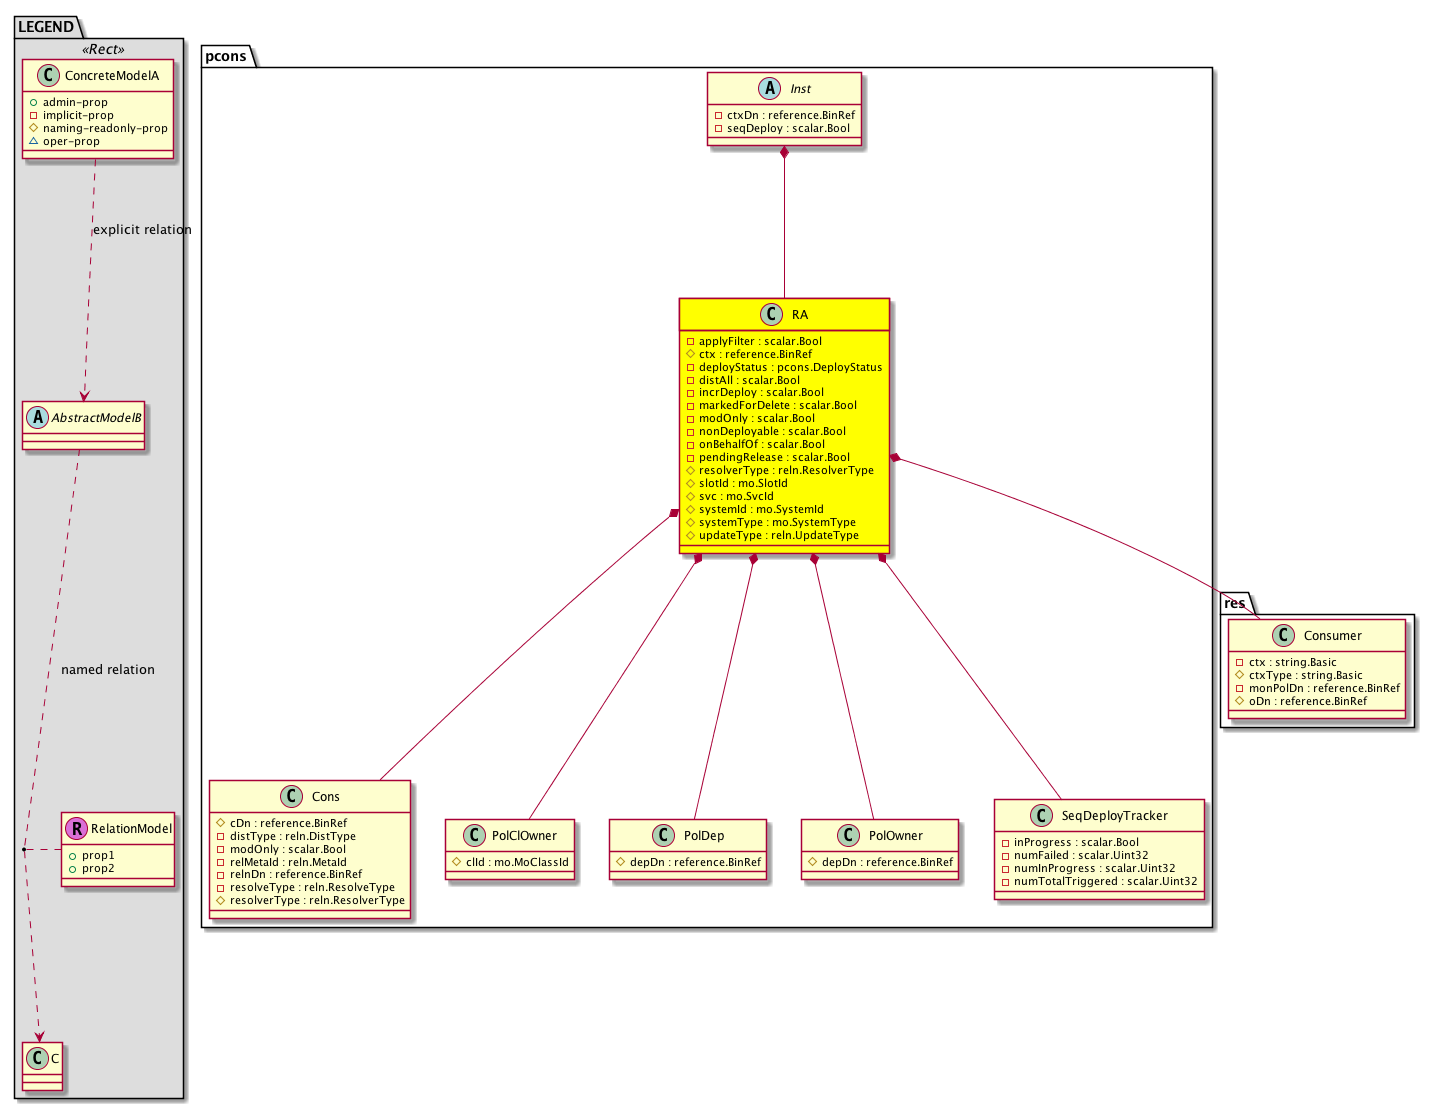Open the pcons package tab
1435x1109 pixels.
[x=226, y=56]
